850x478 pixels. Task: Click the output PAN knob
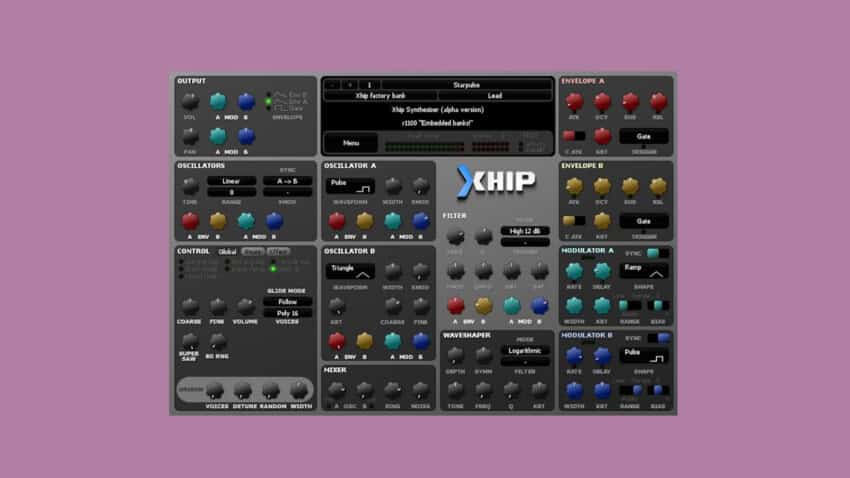(x=190, y=136)
